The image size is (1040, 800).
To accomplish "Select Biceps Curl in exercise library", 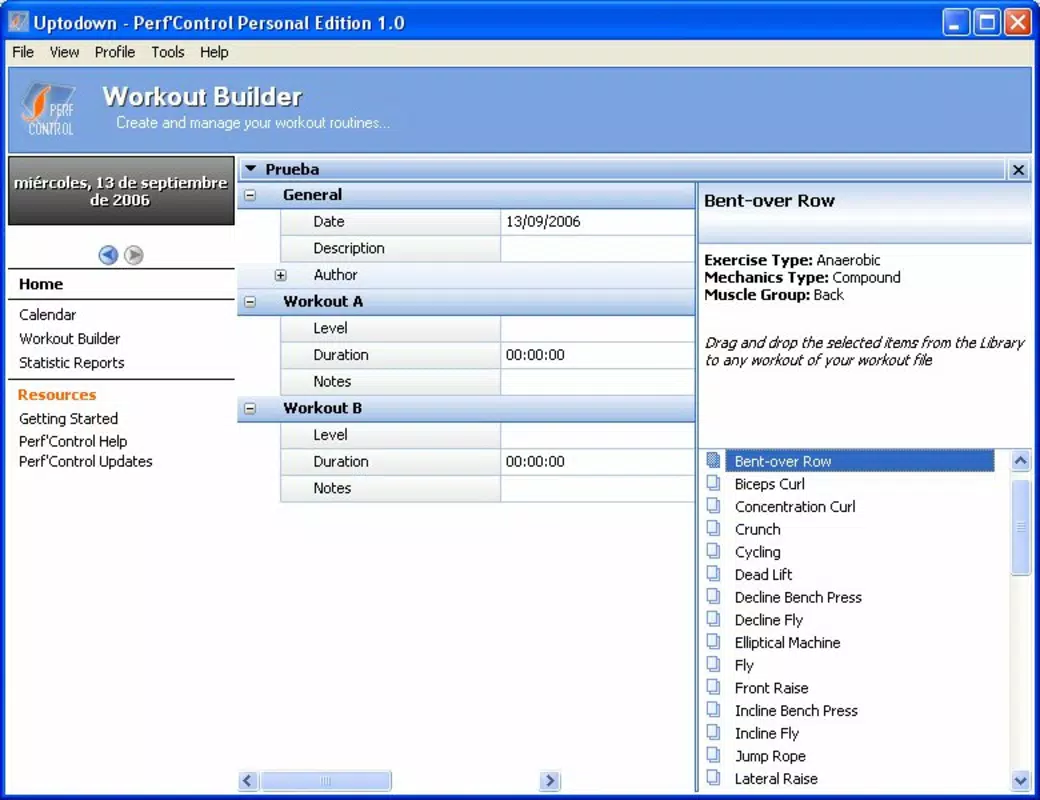I will pyautogui.click(x=769, y=484).
